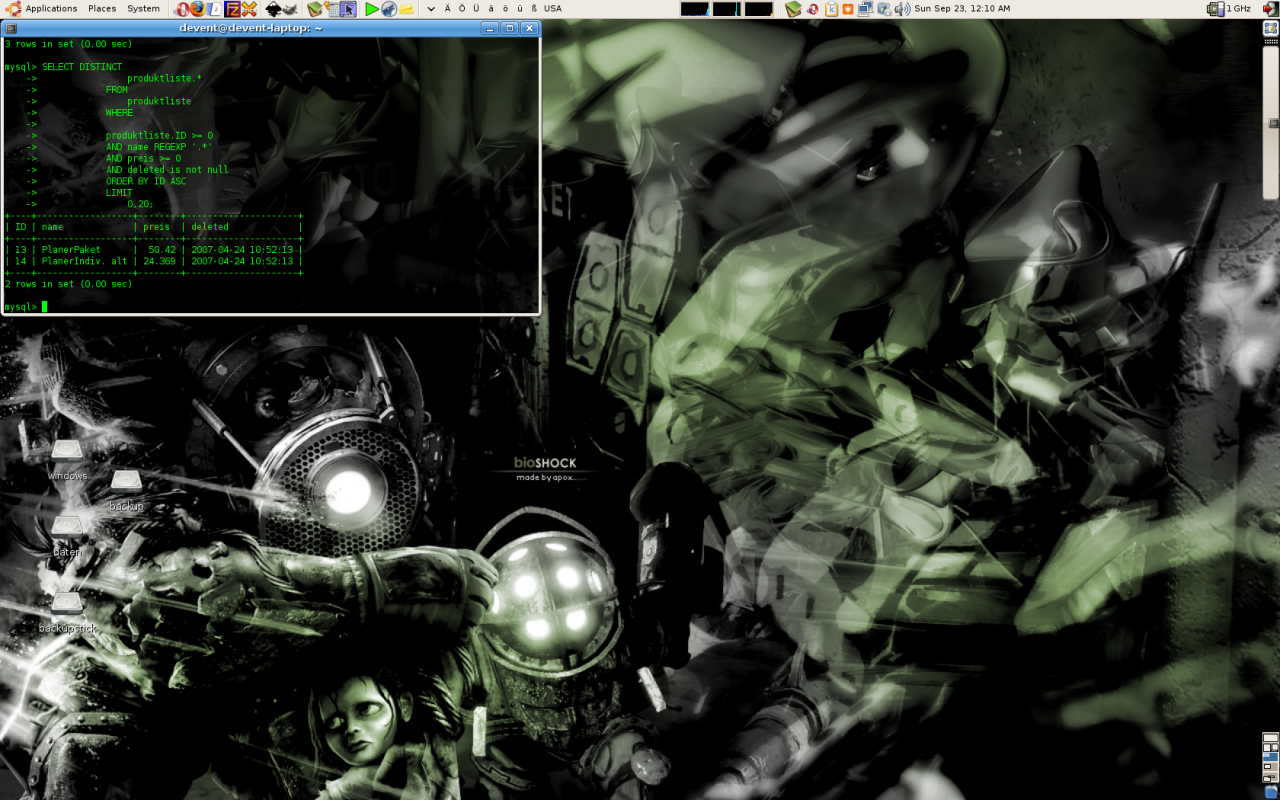Click the 'preis' column header
1280x800 pixels.
coord(157,227)
